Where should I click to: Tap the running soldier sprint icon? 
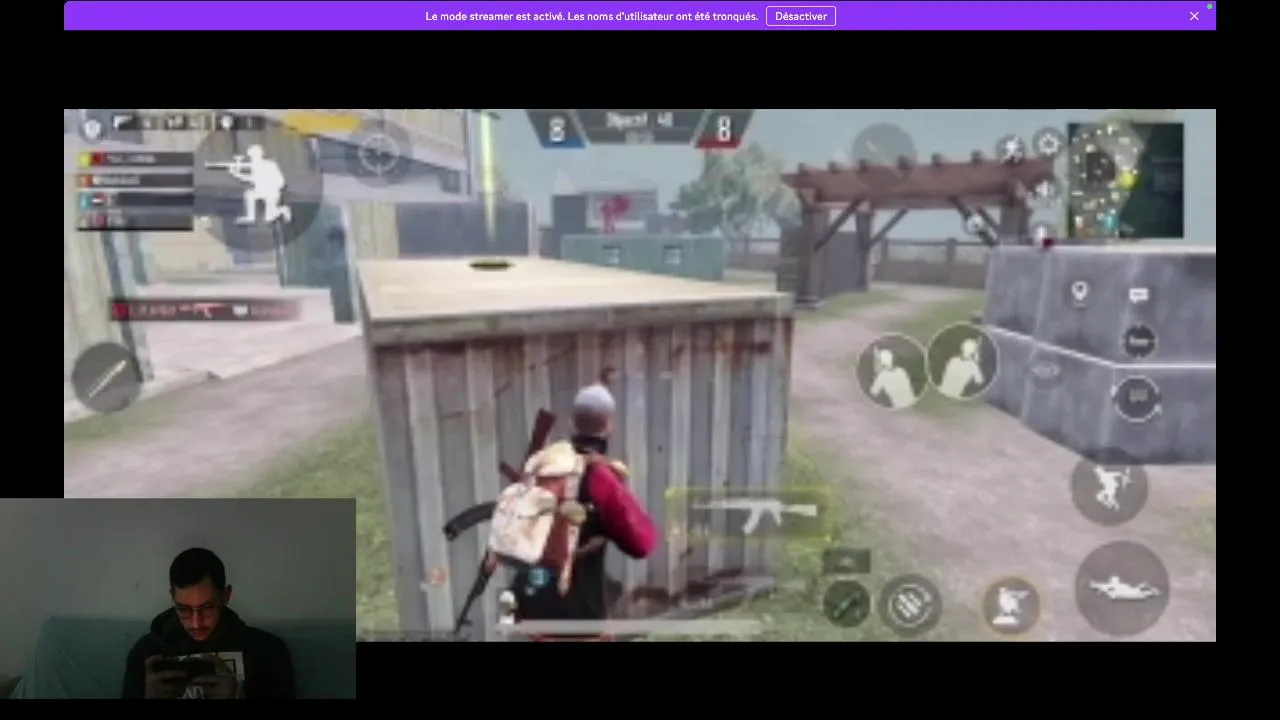click(x=1014, y=150)
